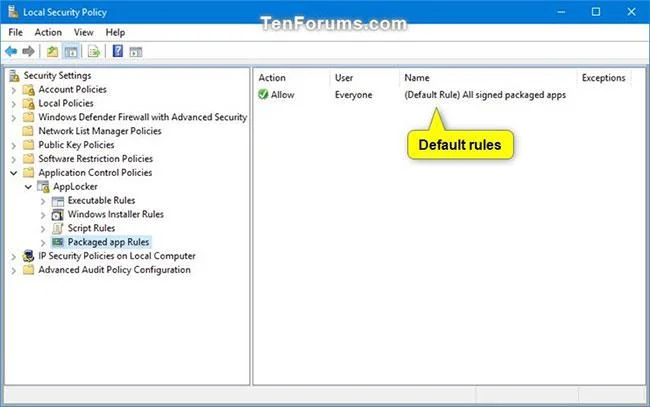Screen dimensions: 650x407
Task: Click the Local Security Policy title icon
Action: (13, 12)
